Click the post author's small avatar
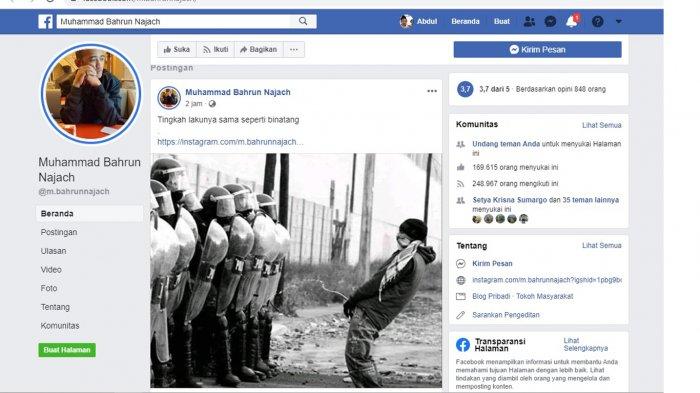700x393 pixels. (169, 98)
